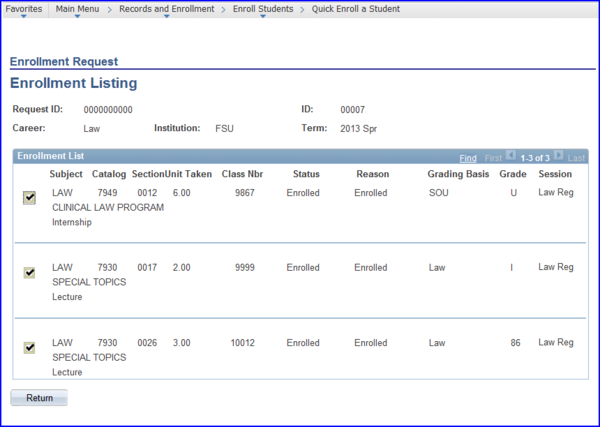
Task: Click the Grade column header
Action: [513, 174]
